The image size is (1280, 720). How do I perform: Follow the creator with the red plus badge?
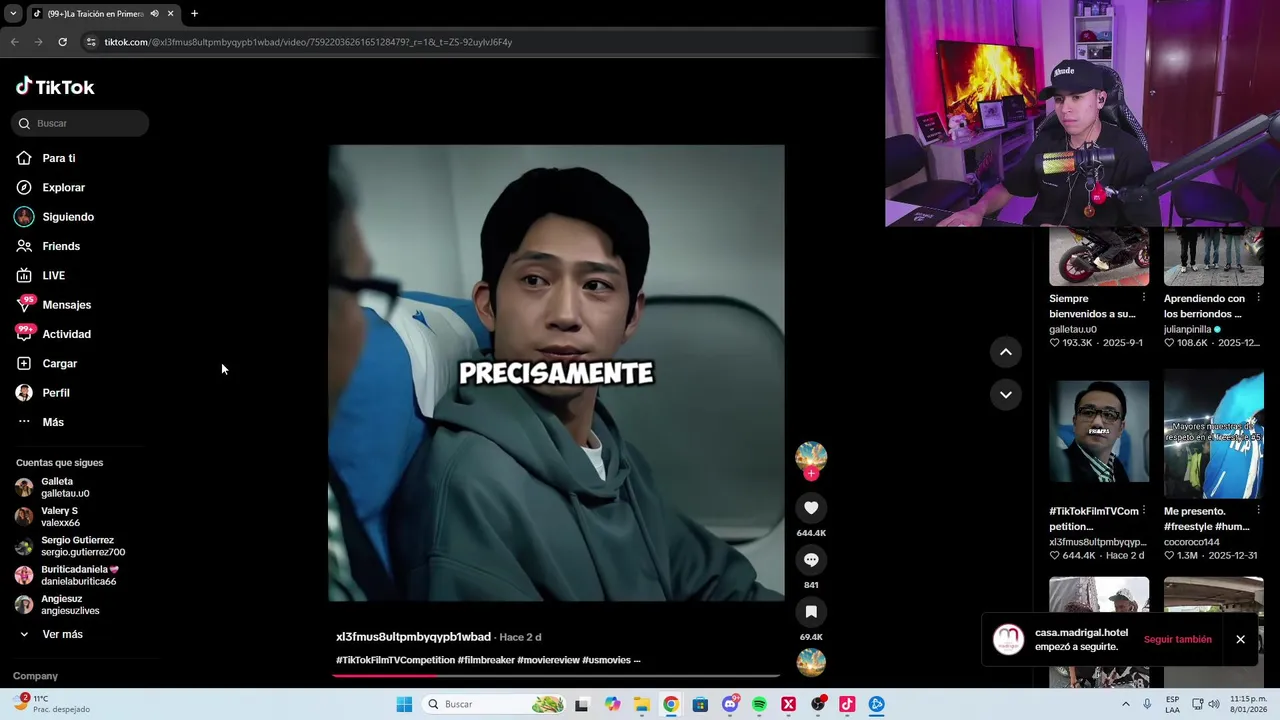point(811,474)
